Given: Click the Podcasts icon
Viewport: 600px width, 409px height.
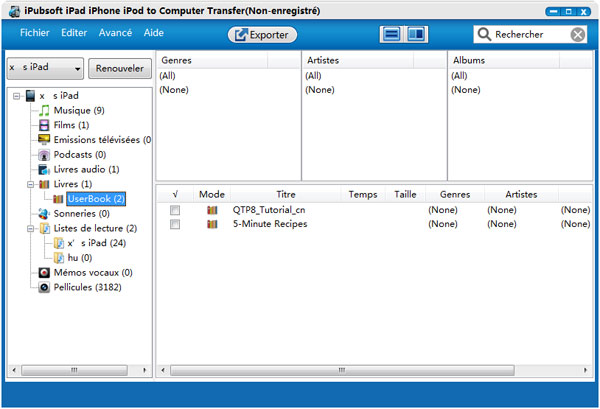Looking at the screenshot, I should (x=44, y=155).
